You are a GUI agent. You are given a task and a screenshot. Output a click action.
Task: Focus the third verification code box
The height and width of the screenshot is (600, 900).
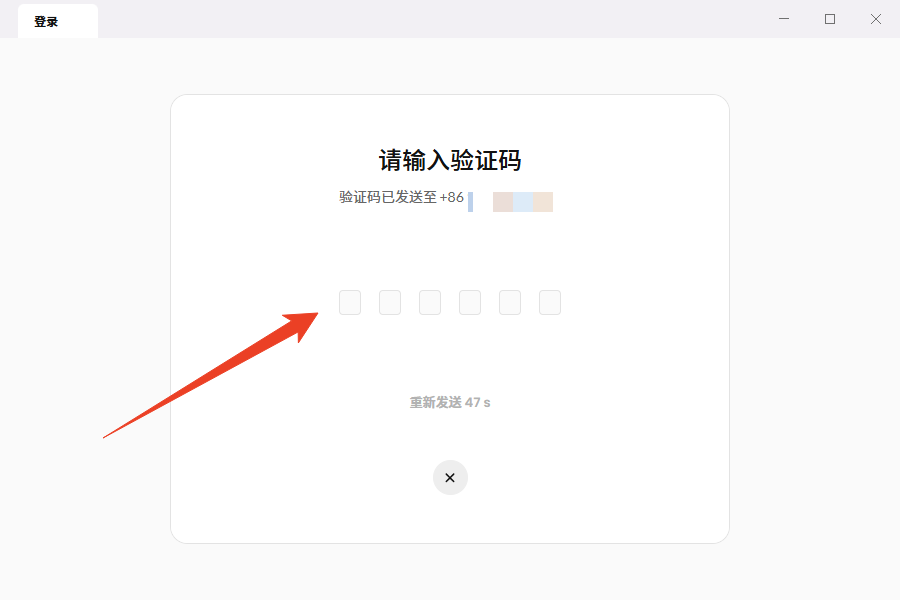point(430,303)
